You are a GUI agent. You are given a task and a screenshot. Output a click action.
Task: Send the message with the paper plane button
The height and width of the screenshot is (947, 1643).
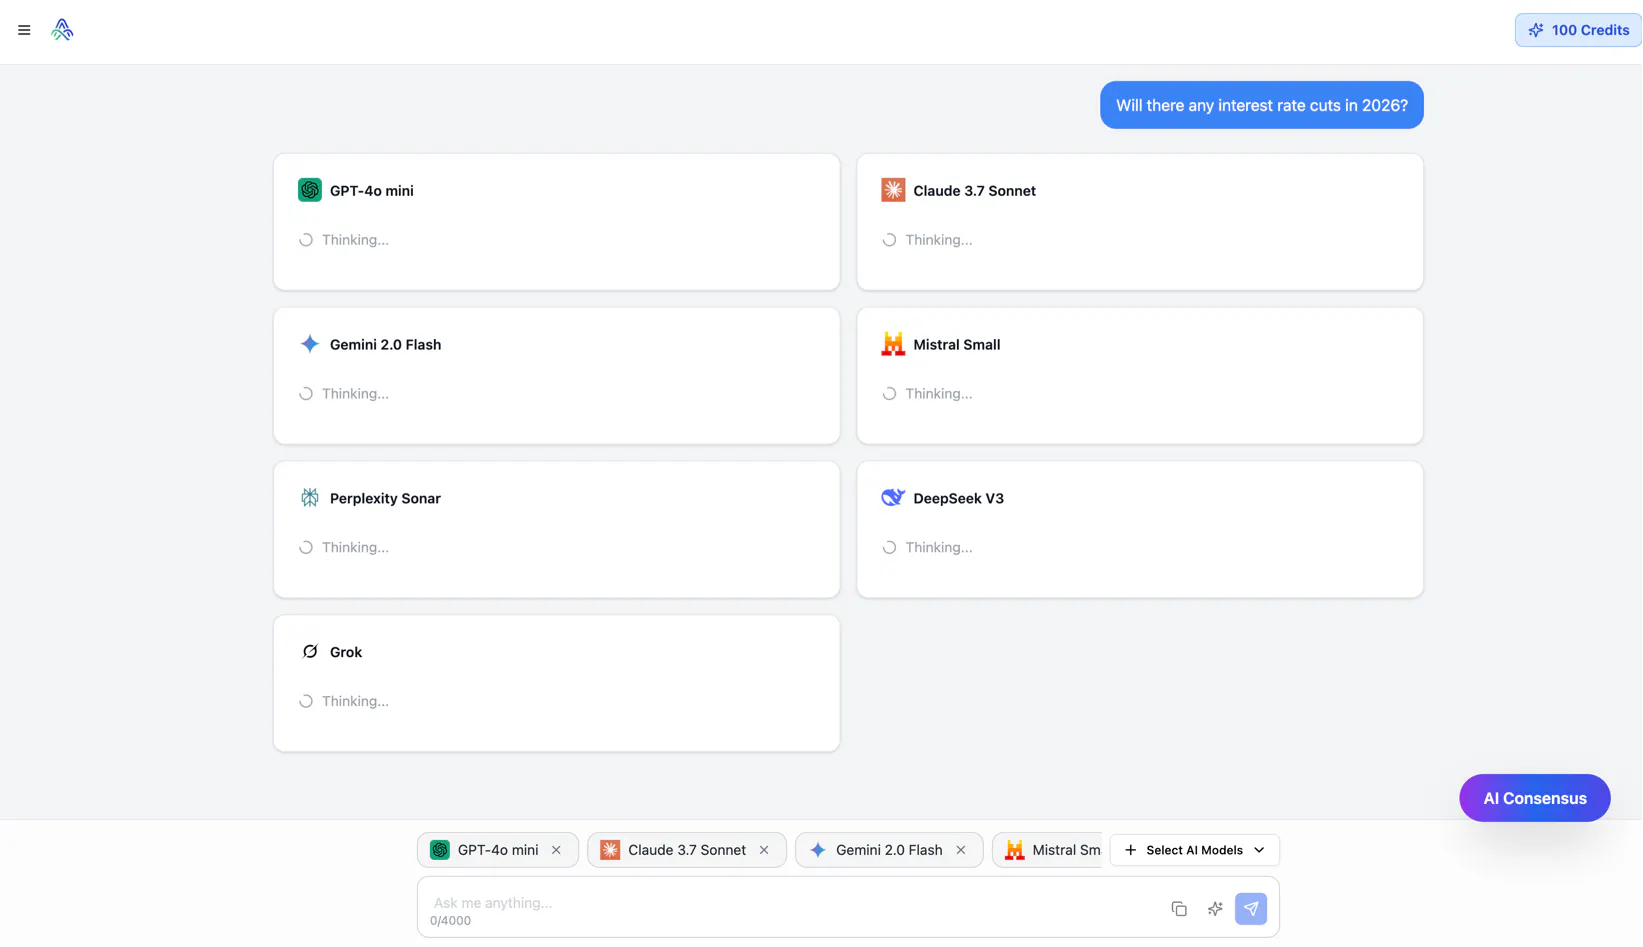click(x=1251, y=909)
